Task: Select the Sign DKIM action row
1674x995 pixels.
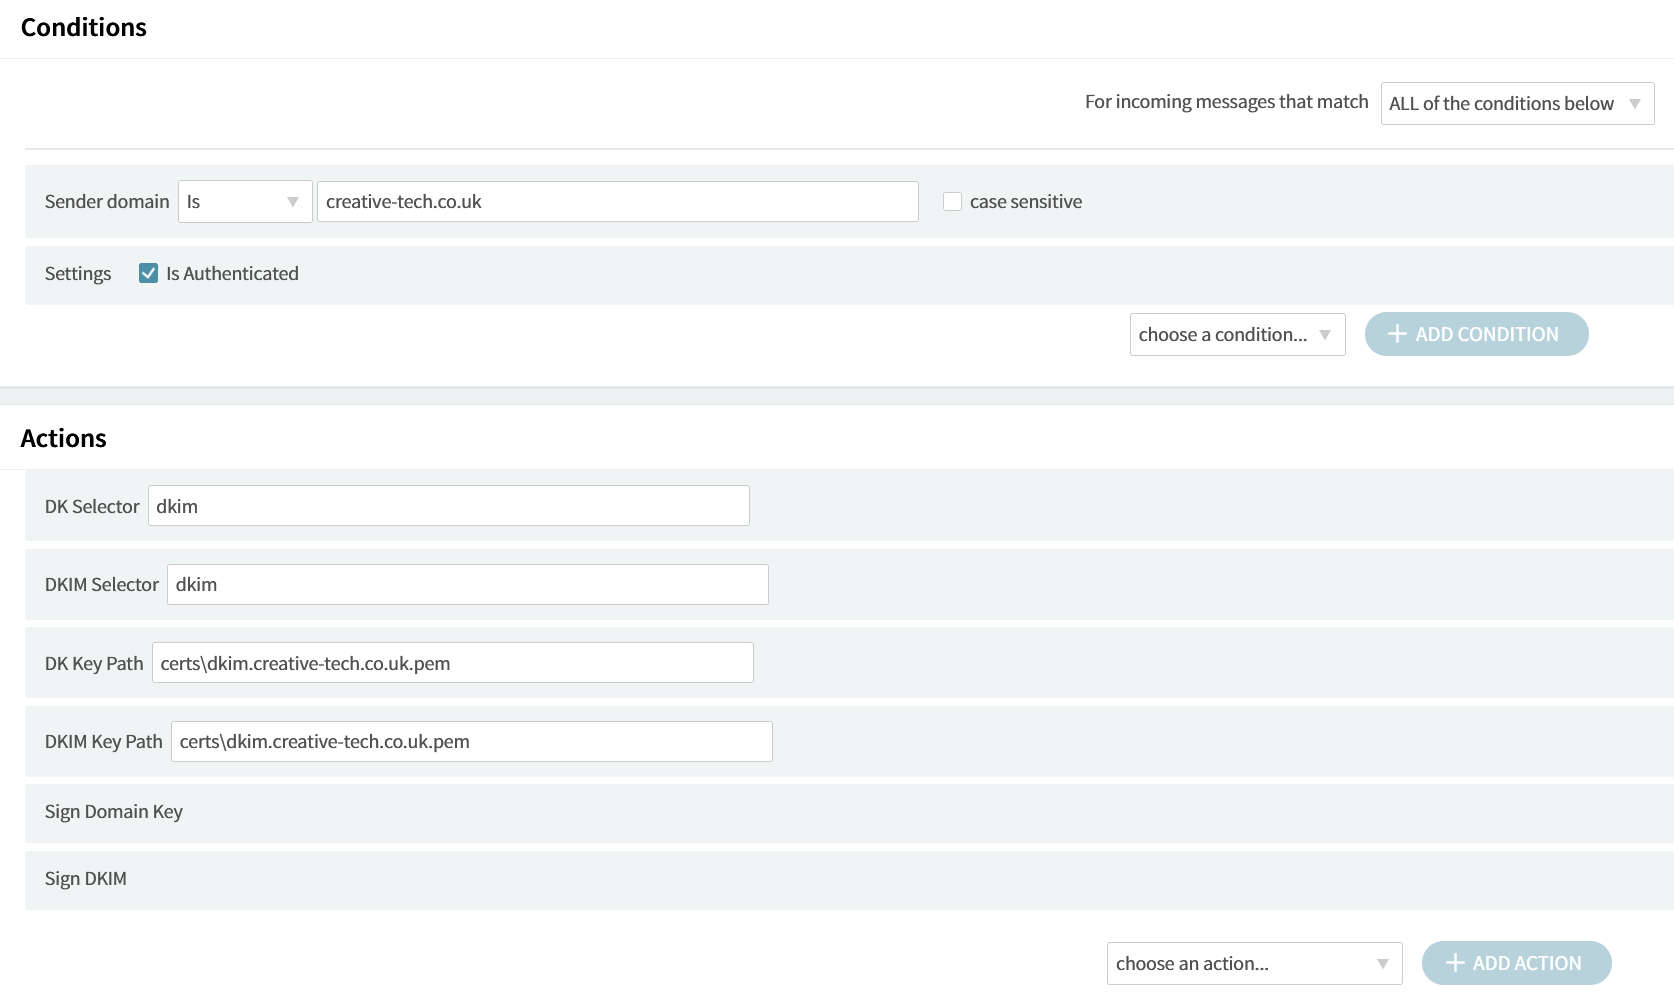Action: click(849, 879)
